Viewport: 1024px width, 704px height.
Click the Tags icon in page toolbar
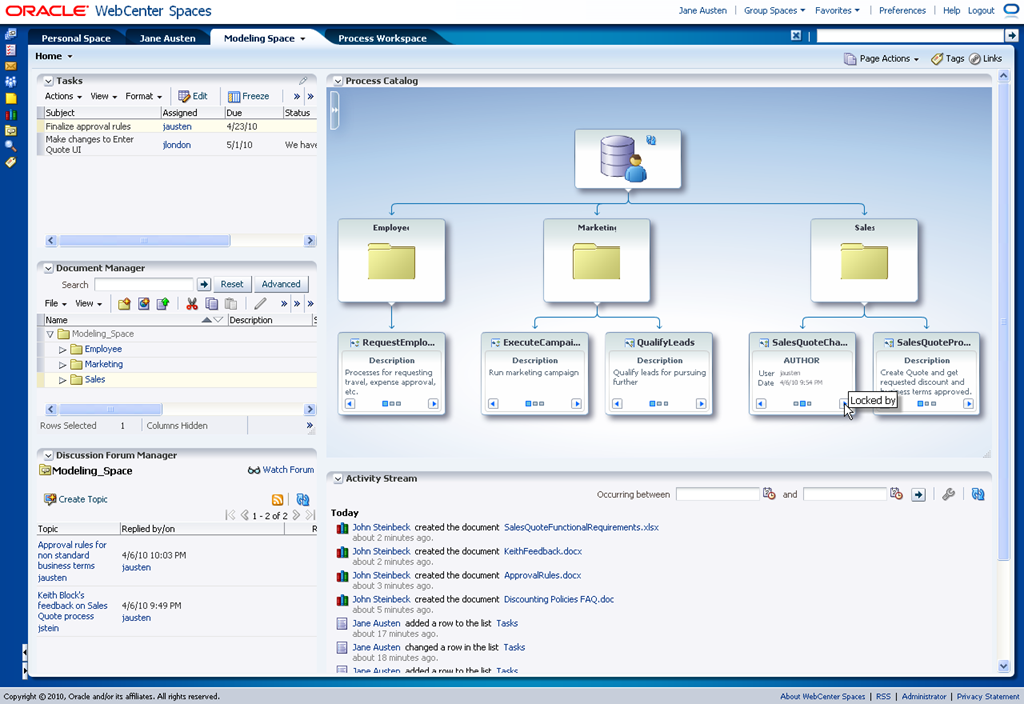pos(936,59)
